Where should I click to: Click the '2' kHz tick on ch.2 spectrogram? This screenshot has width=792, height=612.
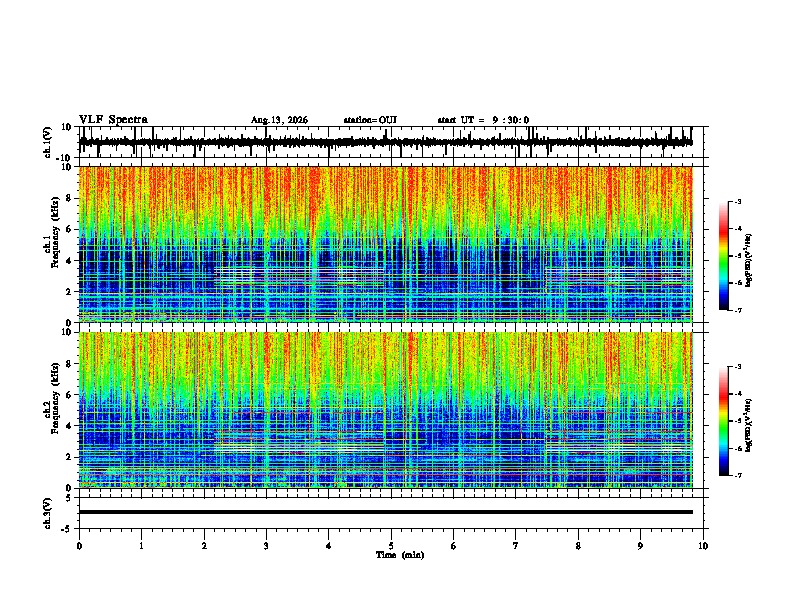(69, 457)
